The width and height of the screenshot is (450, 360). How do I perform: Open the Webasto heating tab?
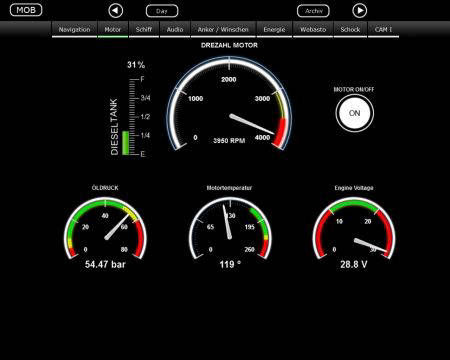pos(313,30)
